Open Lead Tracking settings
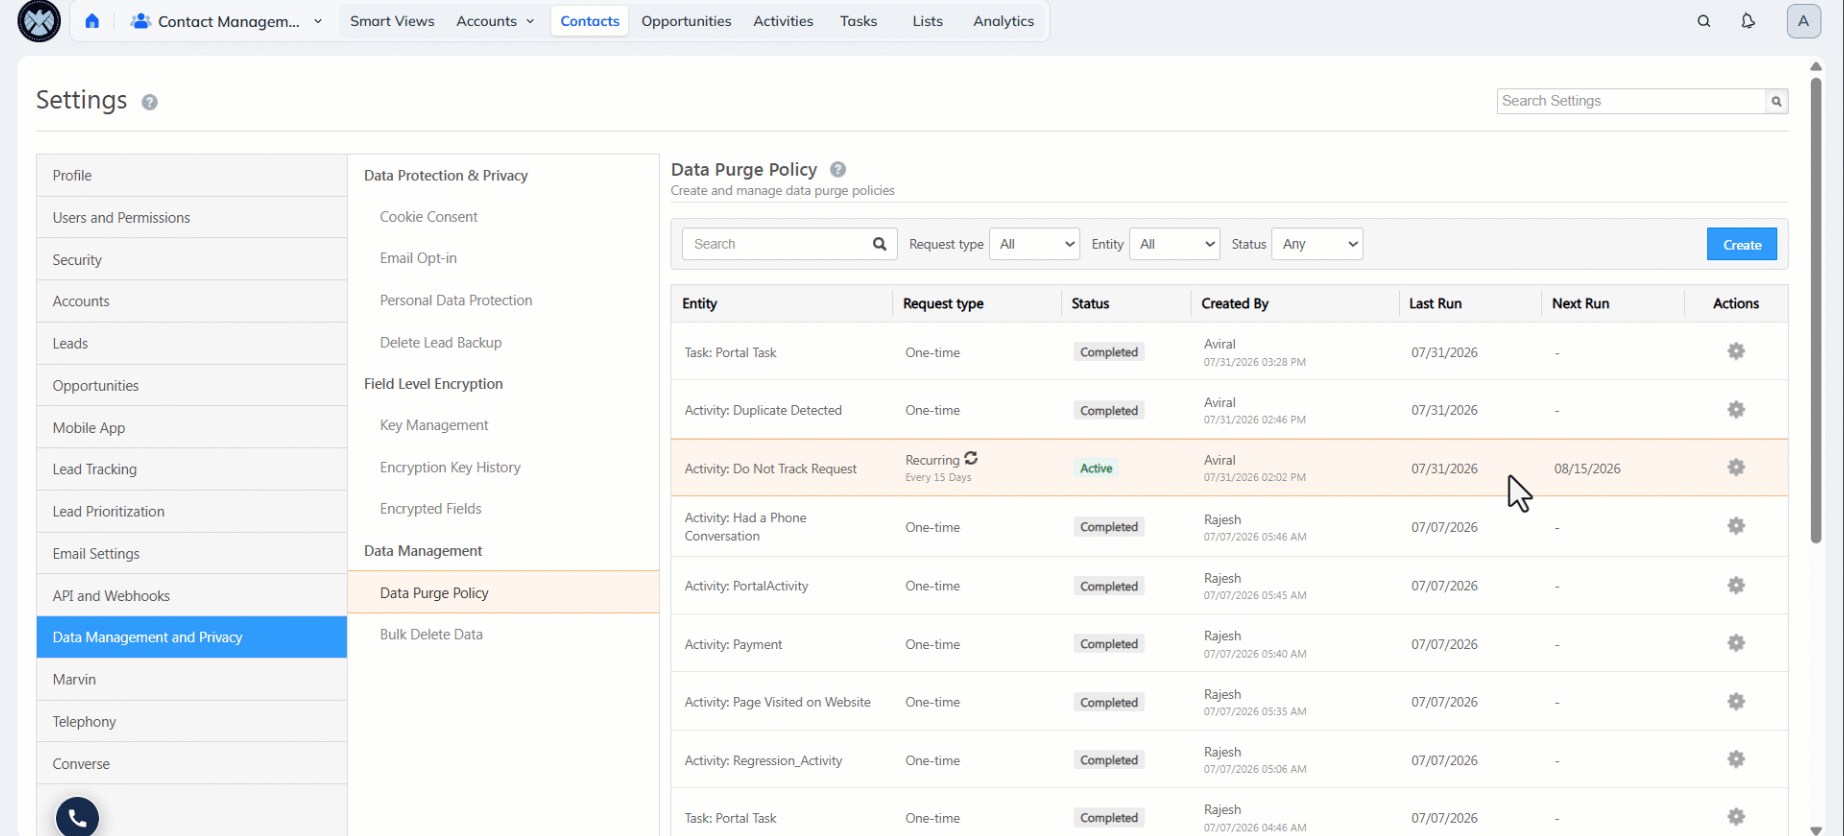 pyautogui.click(x=192, y=469)
